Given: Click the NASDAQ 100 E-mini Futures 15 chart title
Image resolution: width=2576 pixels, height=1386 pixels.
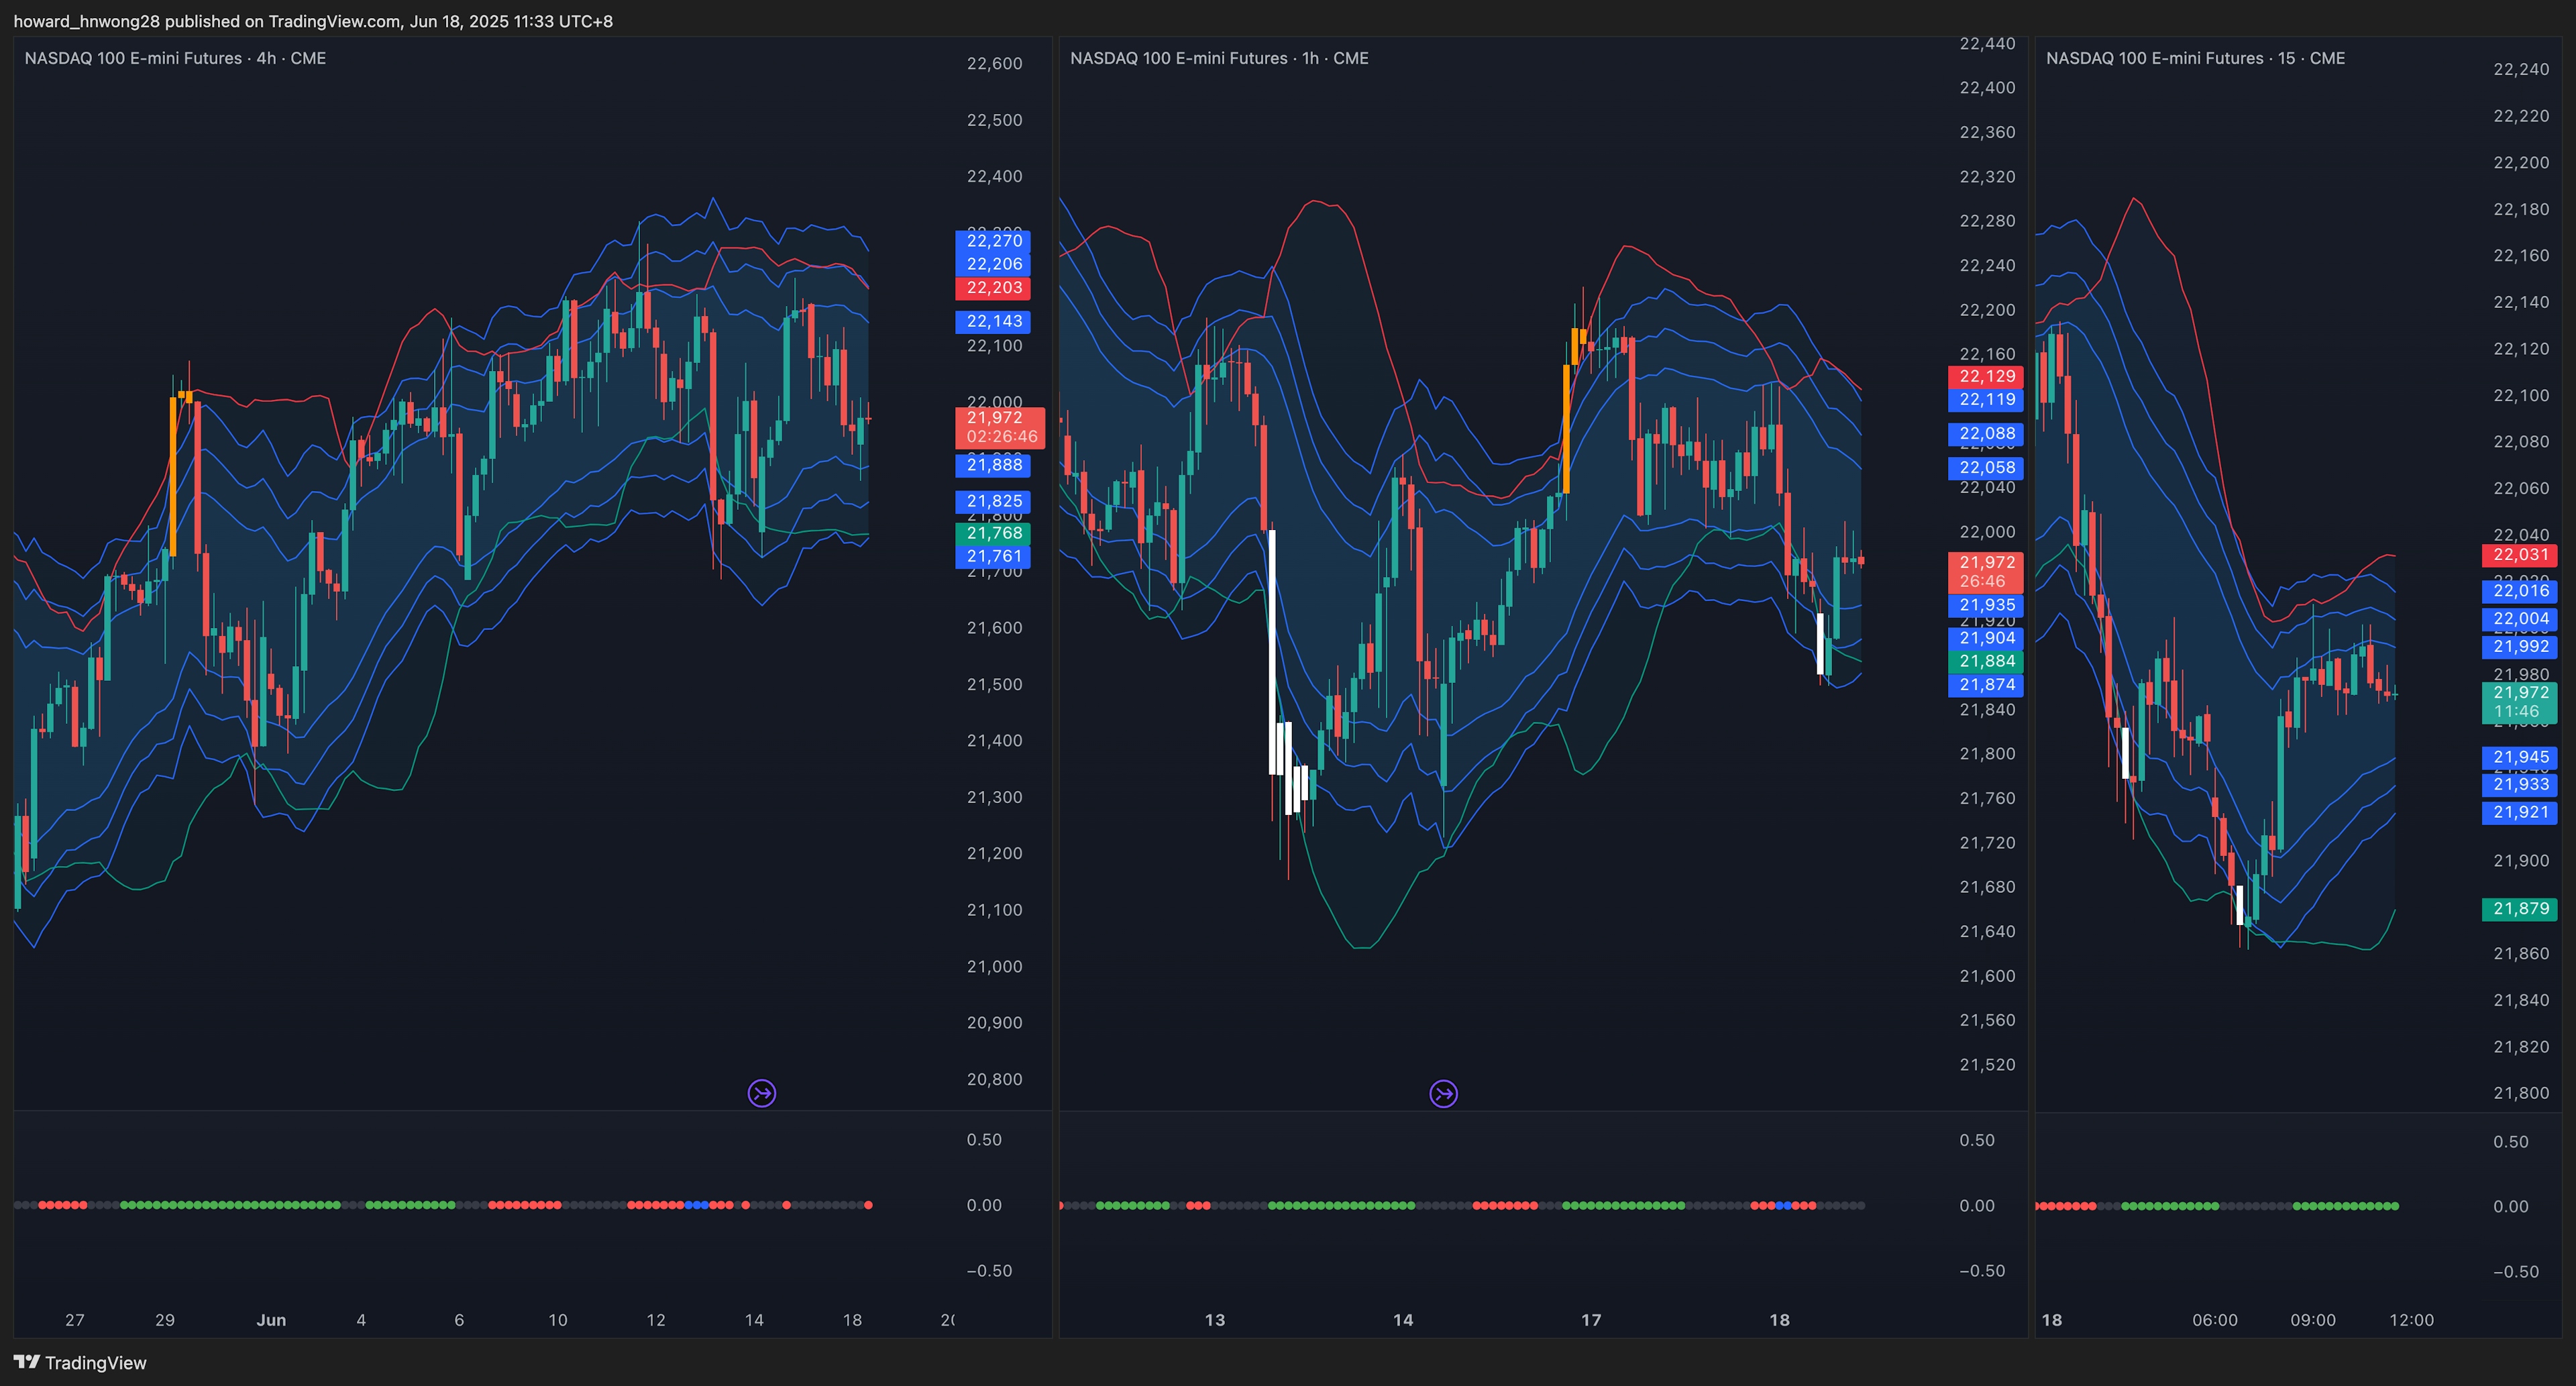Looking at the screenshot, I should (2195, 58).
